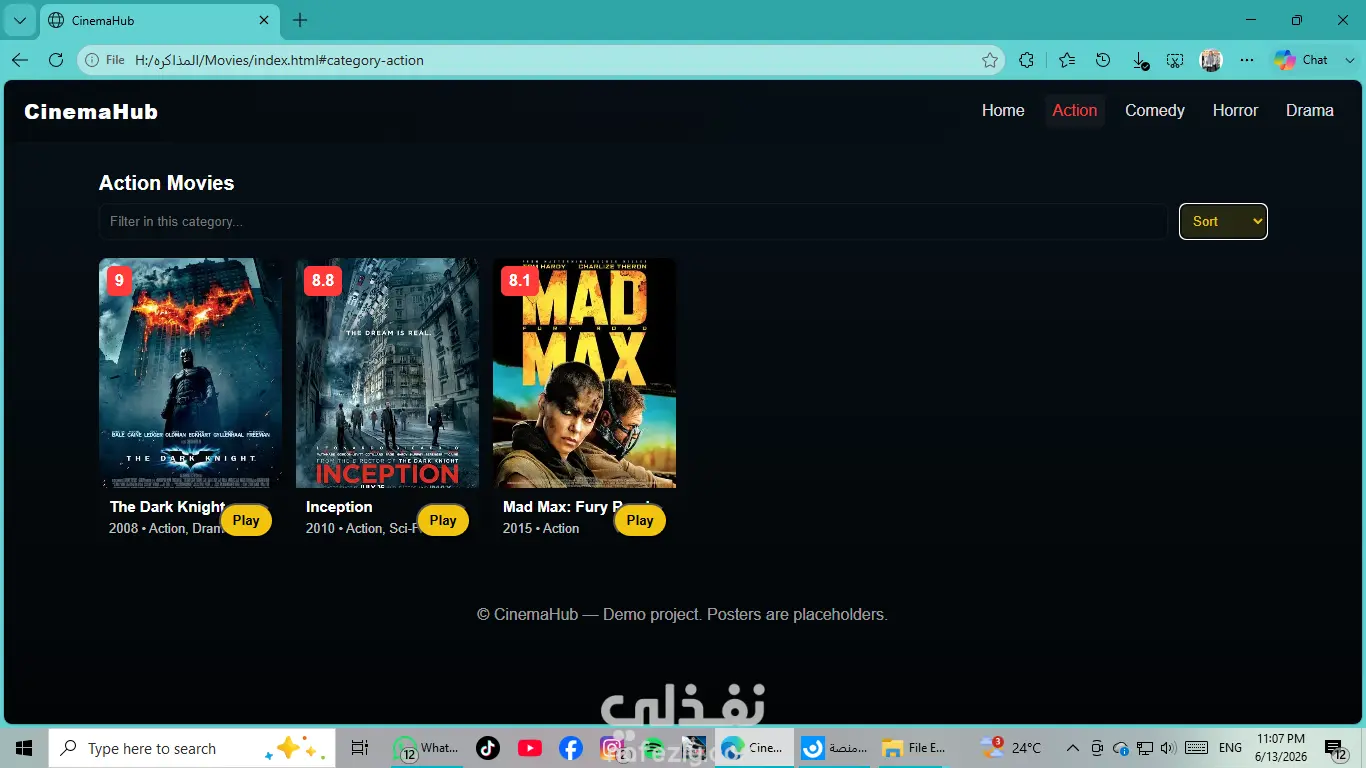Minimize the browser window
Image resolution: width=1366 pixels, height=768 pixels.
[1251, 20]
